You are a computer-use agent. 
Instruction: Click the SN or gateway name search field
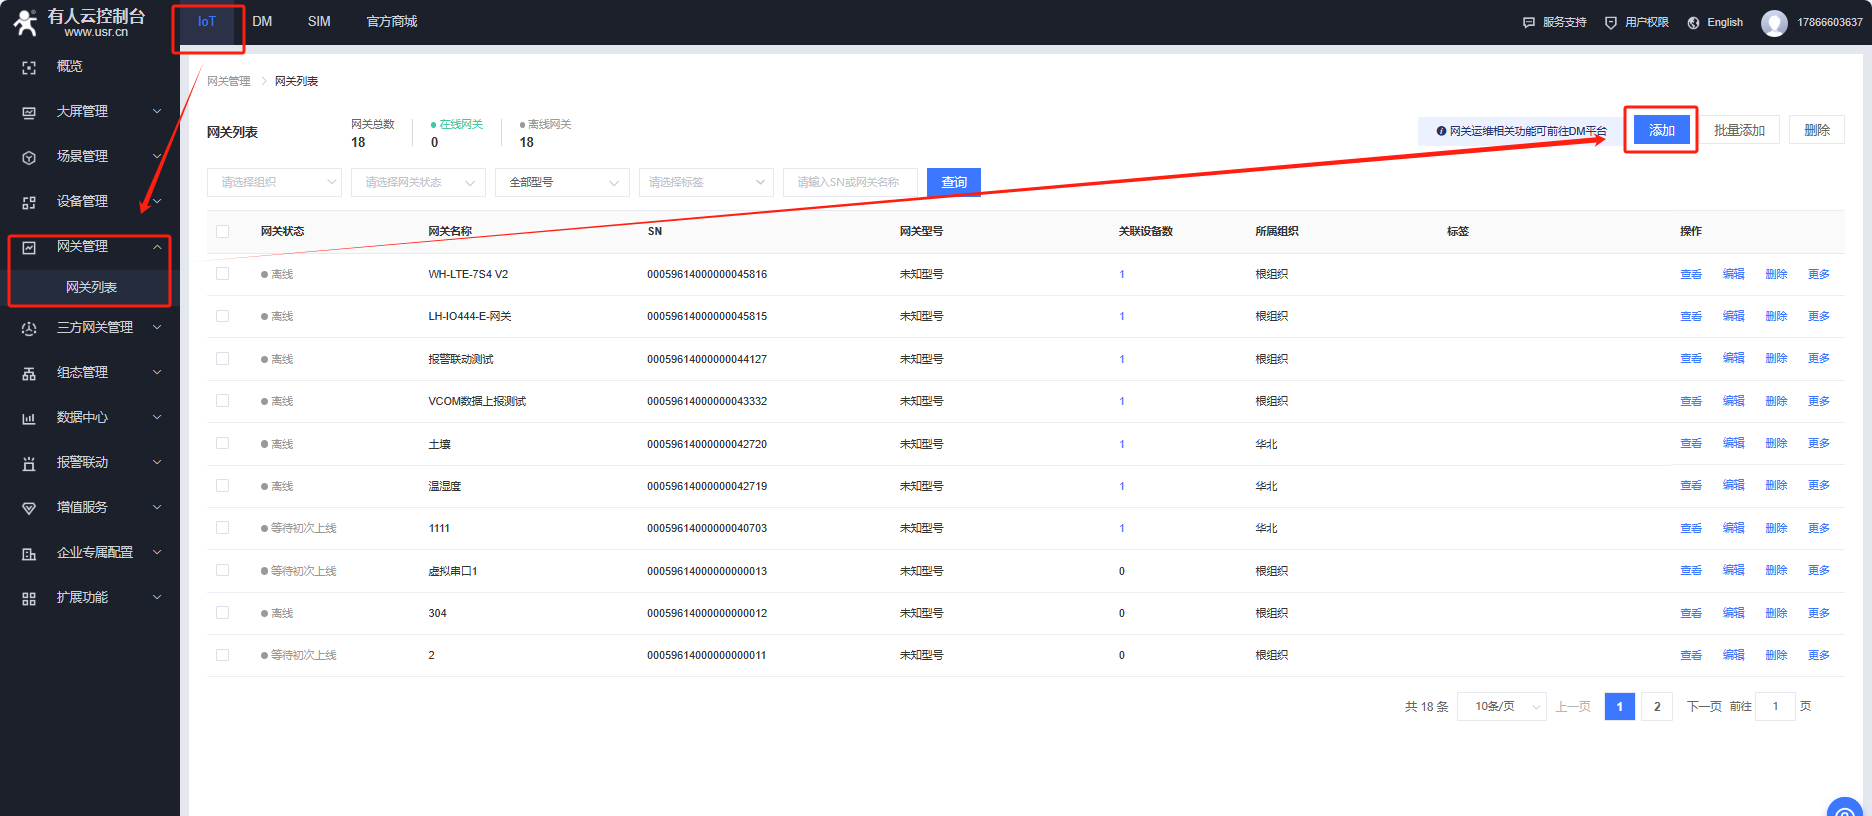coord(850,182)
